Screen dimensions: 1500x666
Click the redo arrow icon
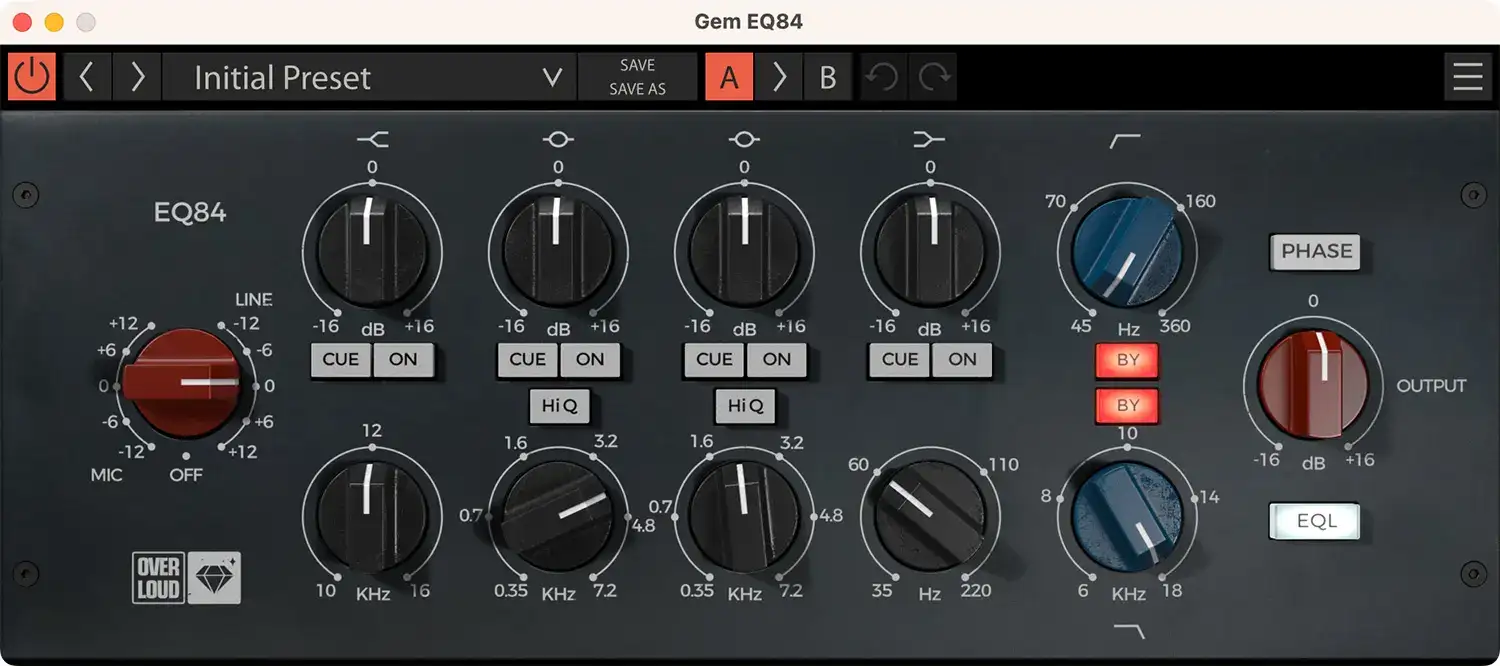(931, 76)
